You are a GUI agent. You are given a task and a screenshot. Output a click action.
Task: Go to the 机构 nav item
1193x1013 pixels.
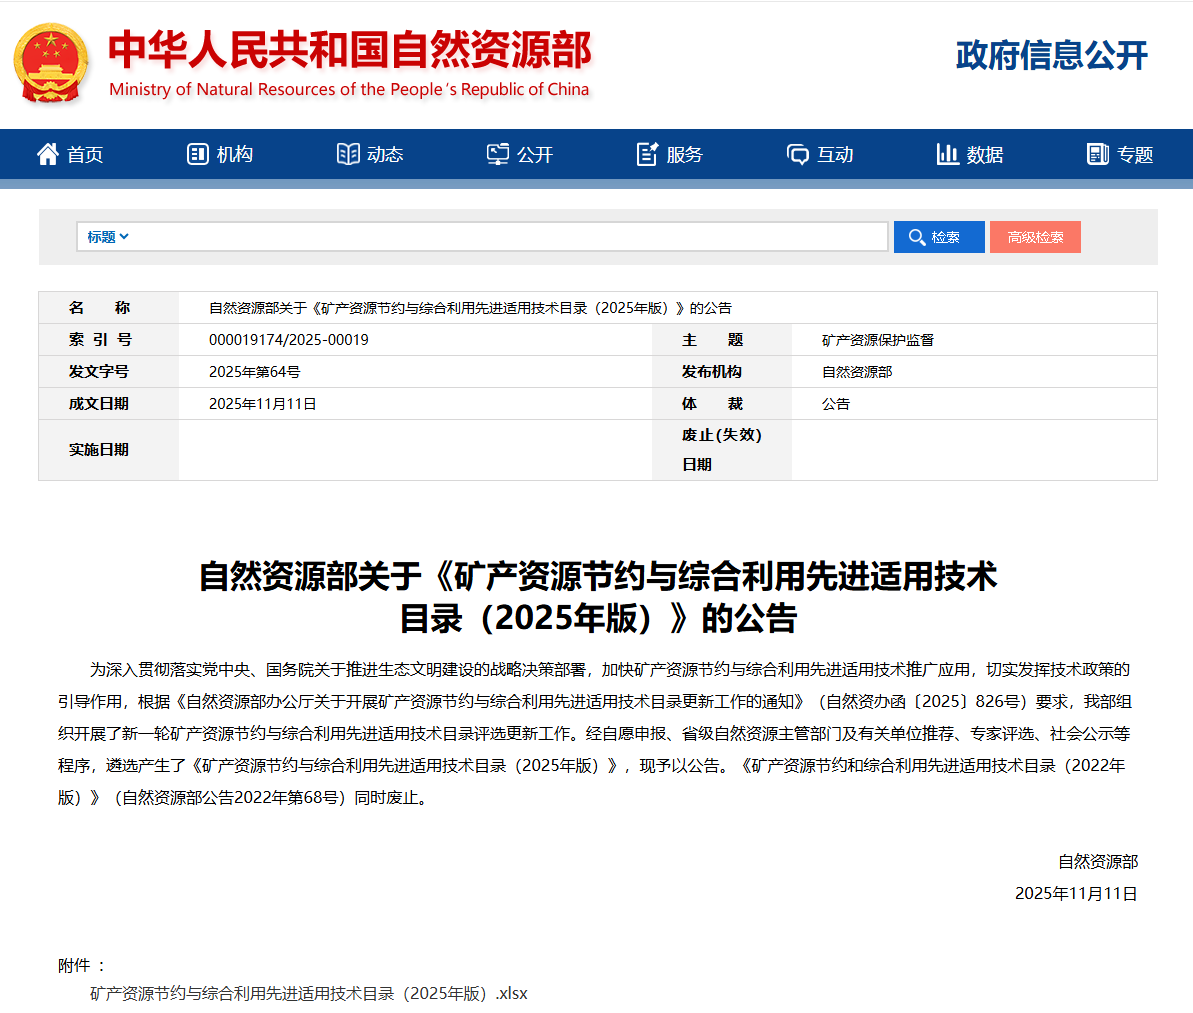click(220, 154)
